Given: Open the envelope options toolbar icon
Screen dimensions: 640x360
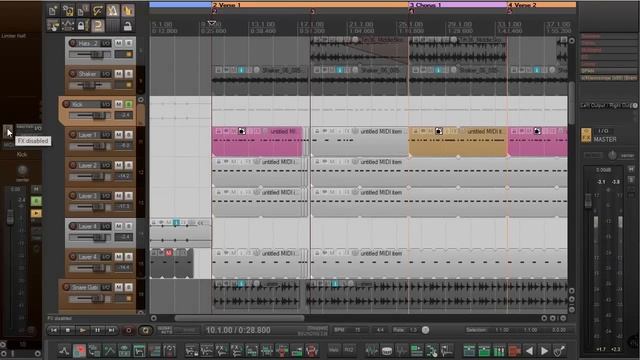Looking at the screenshot, I should point(98,11).
